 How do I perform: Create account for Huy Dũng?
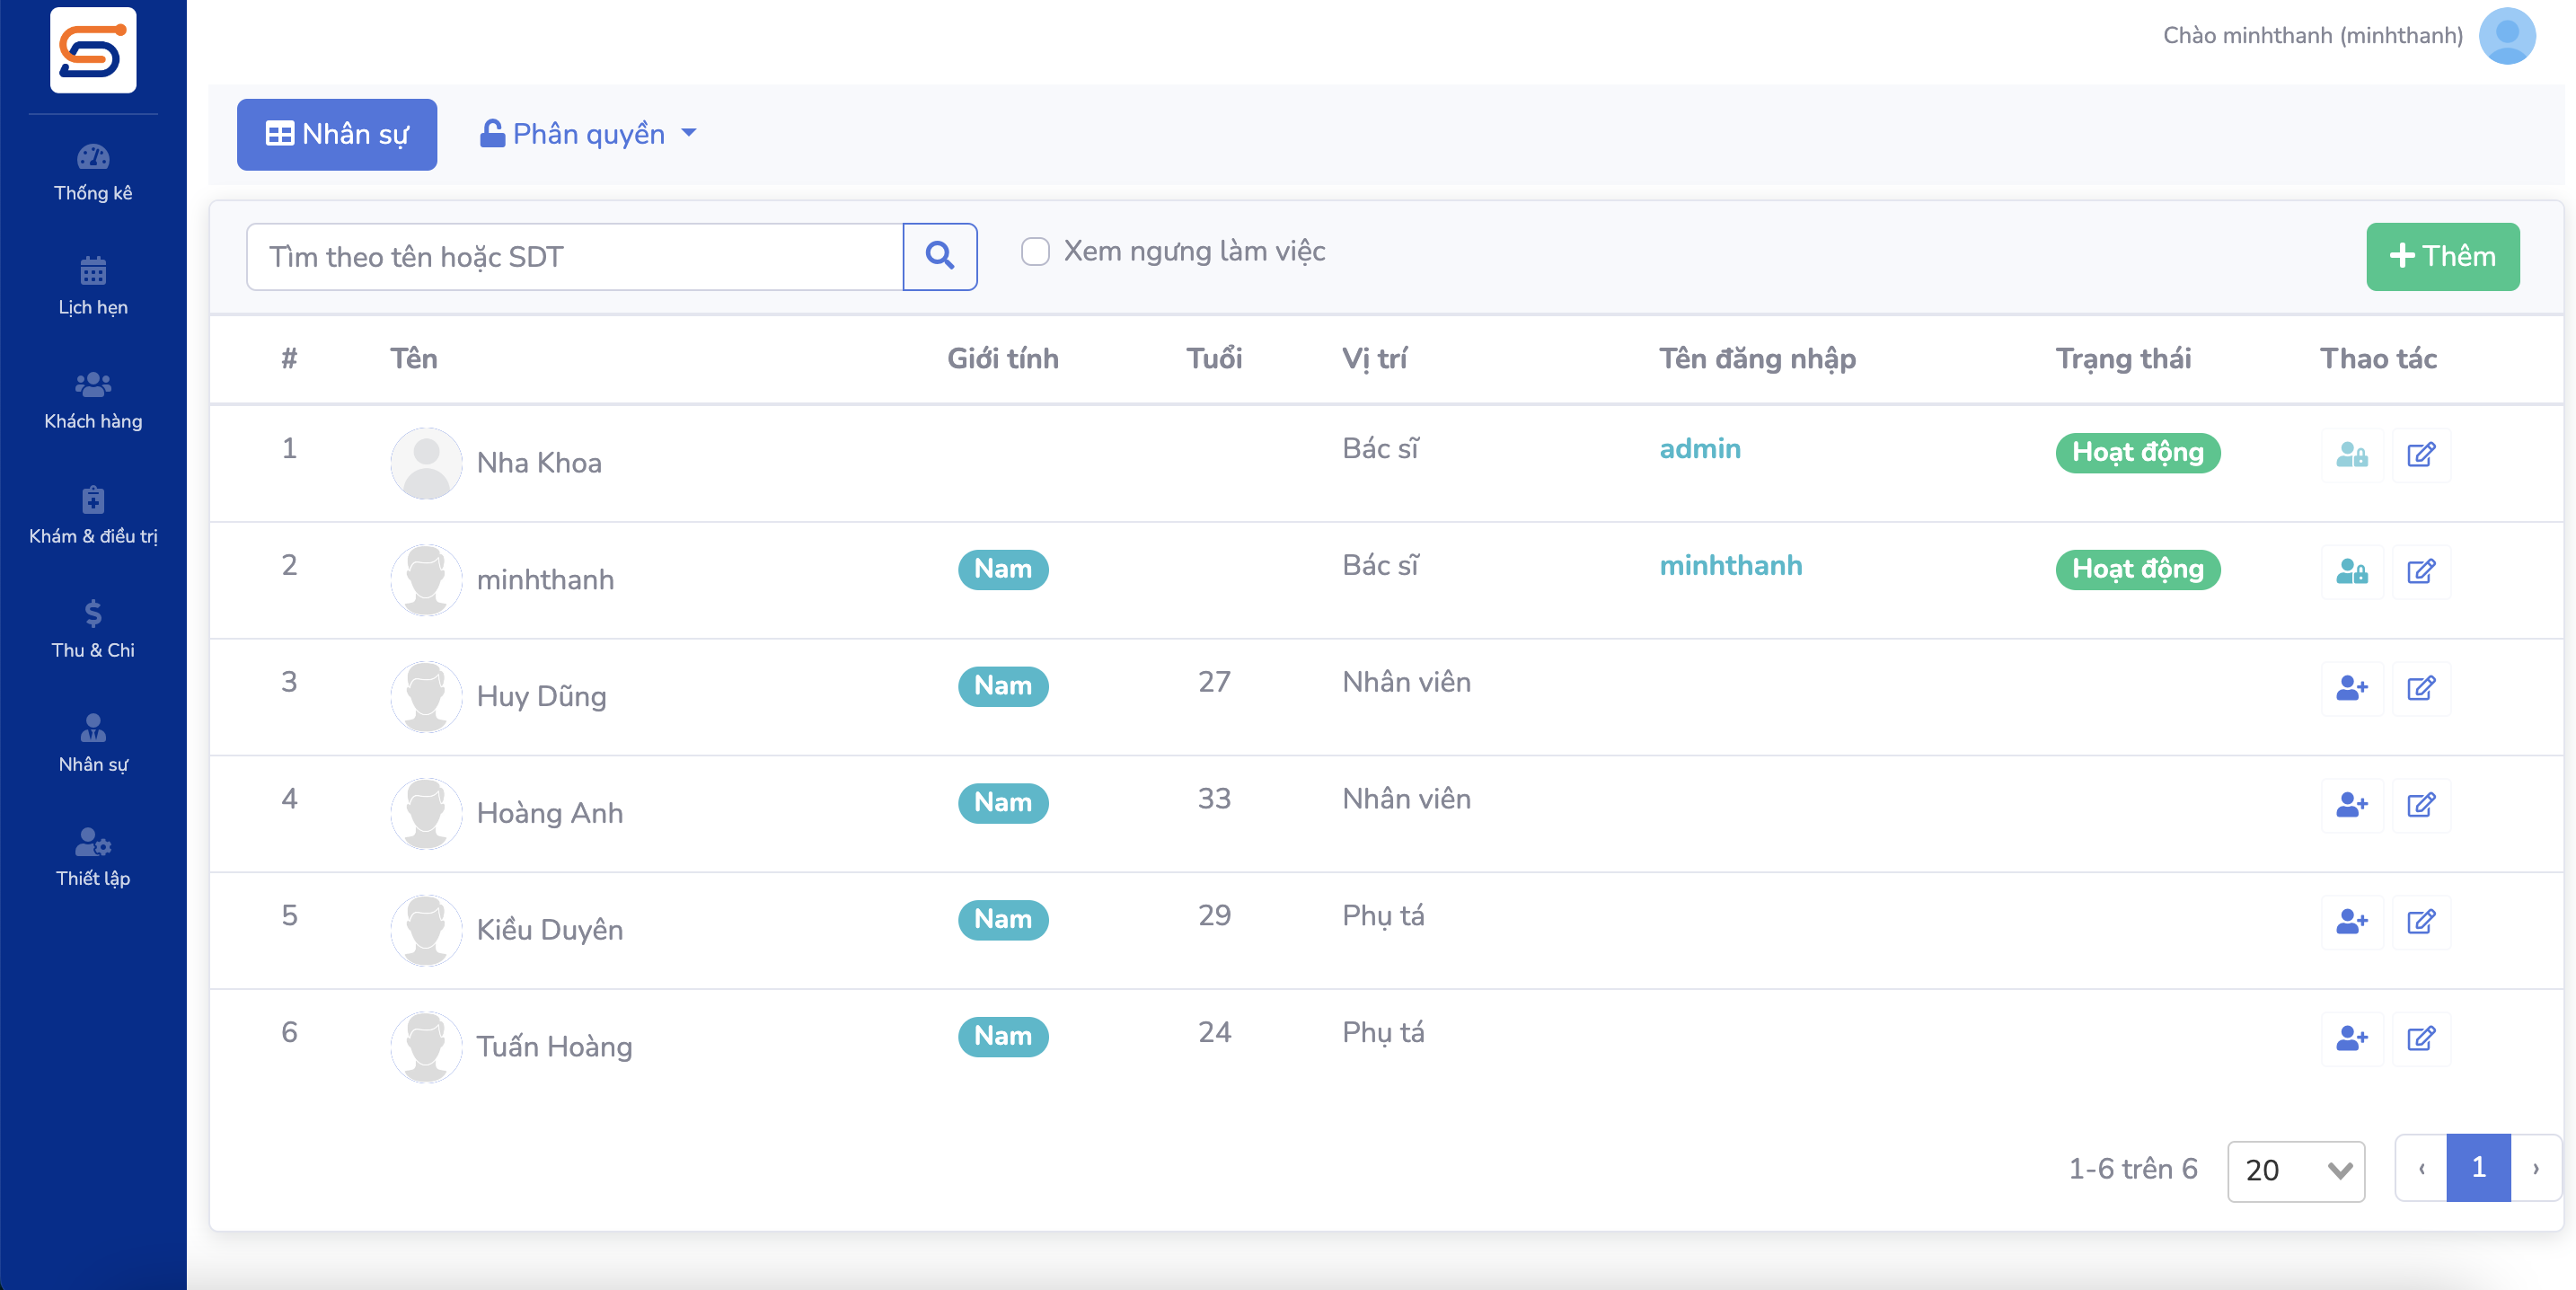coord(2351,688)
